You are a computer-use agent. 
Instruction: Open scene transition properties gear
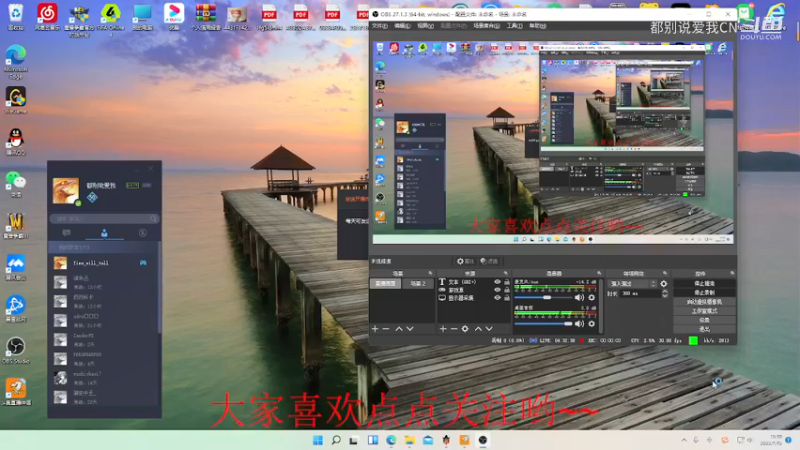pos(664,284)
